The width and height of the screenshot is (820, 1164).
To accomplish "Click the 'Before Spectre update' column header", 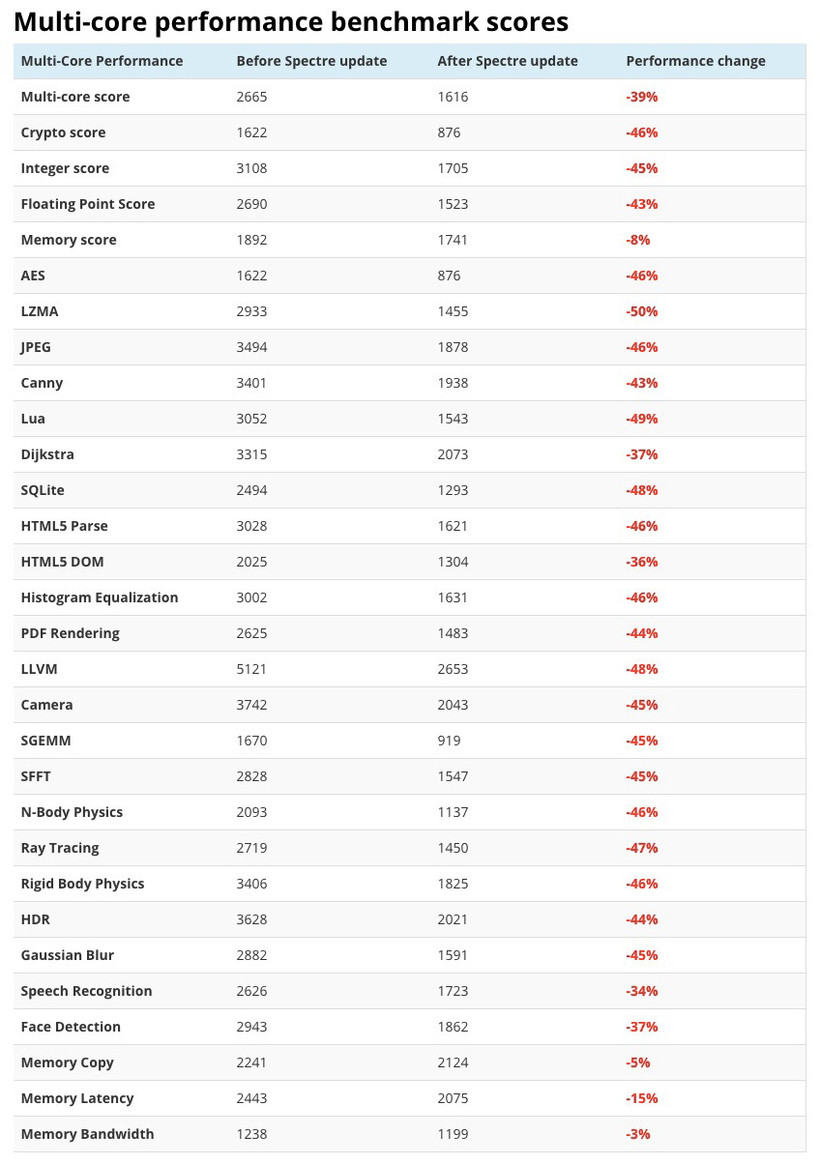I will pyautogui.click(x=311, y=61).
